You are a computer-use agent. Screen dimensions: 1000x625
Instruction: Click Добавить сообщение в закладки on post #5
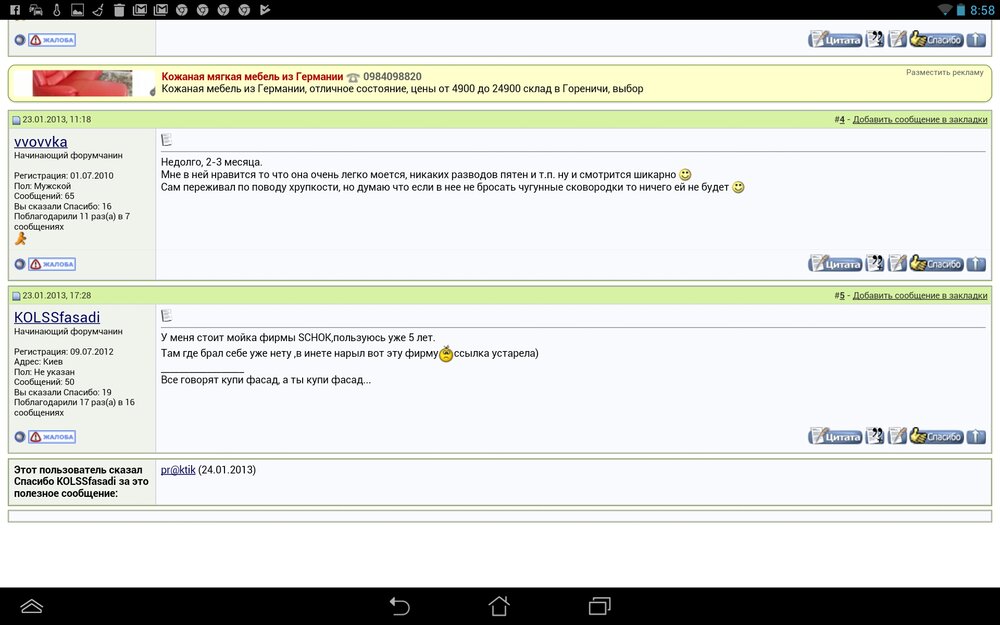(x=922, y=294)
